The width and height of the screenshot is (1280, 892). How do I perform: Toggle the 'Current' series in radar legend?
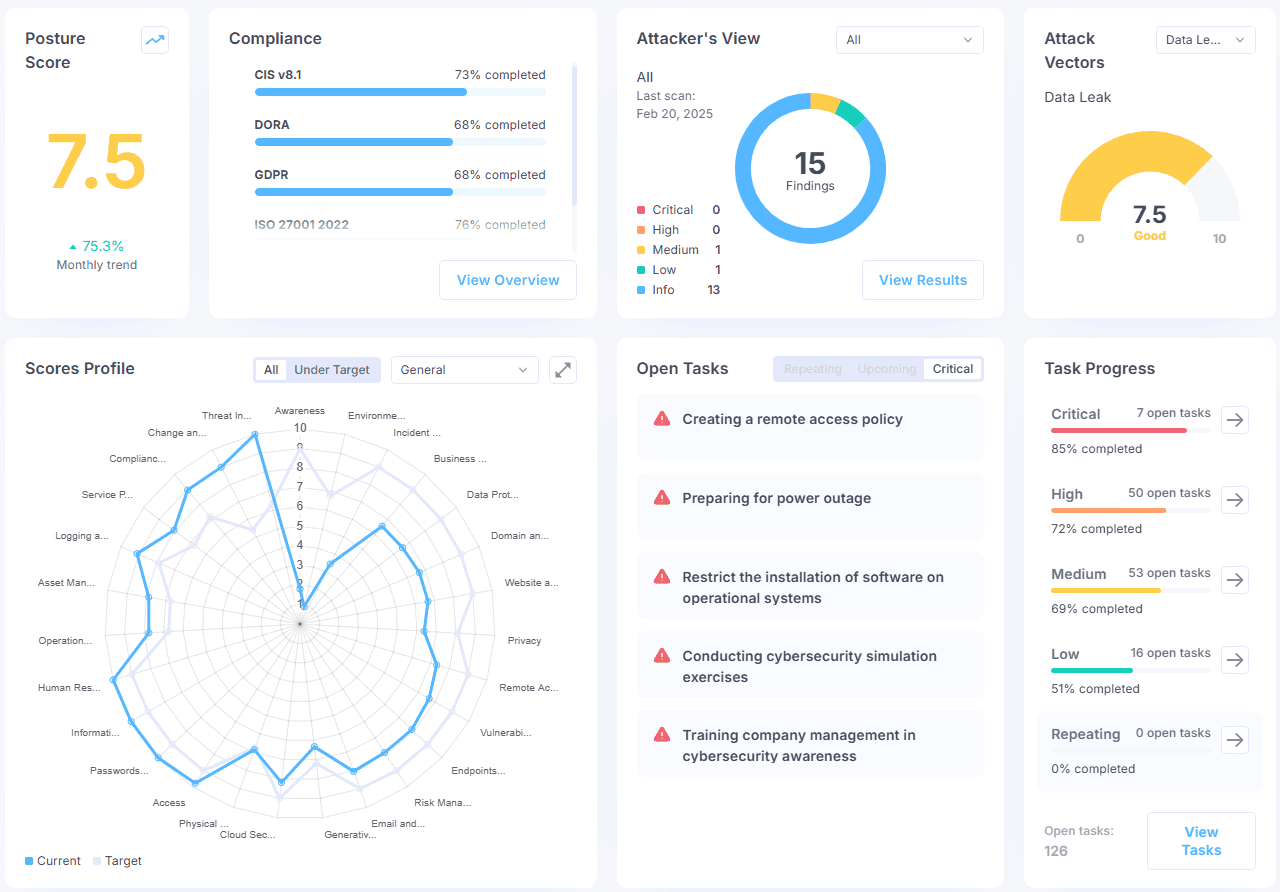(53, 861)
